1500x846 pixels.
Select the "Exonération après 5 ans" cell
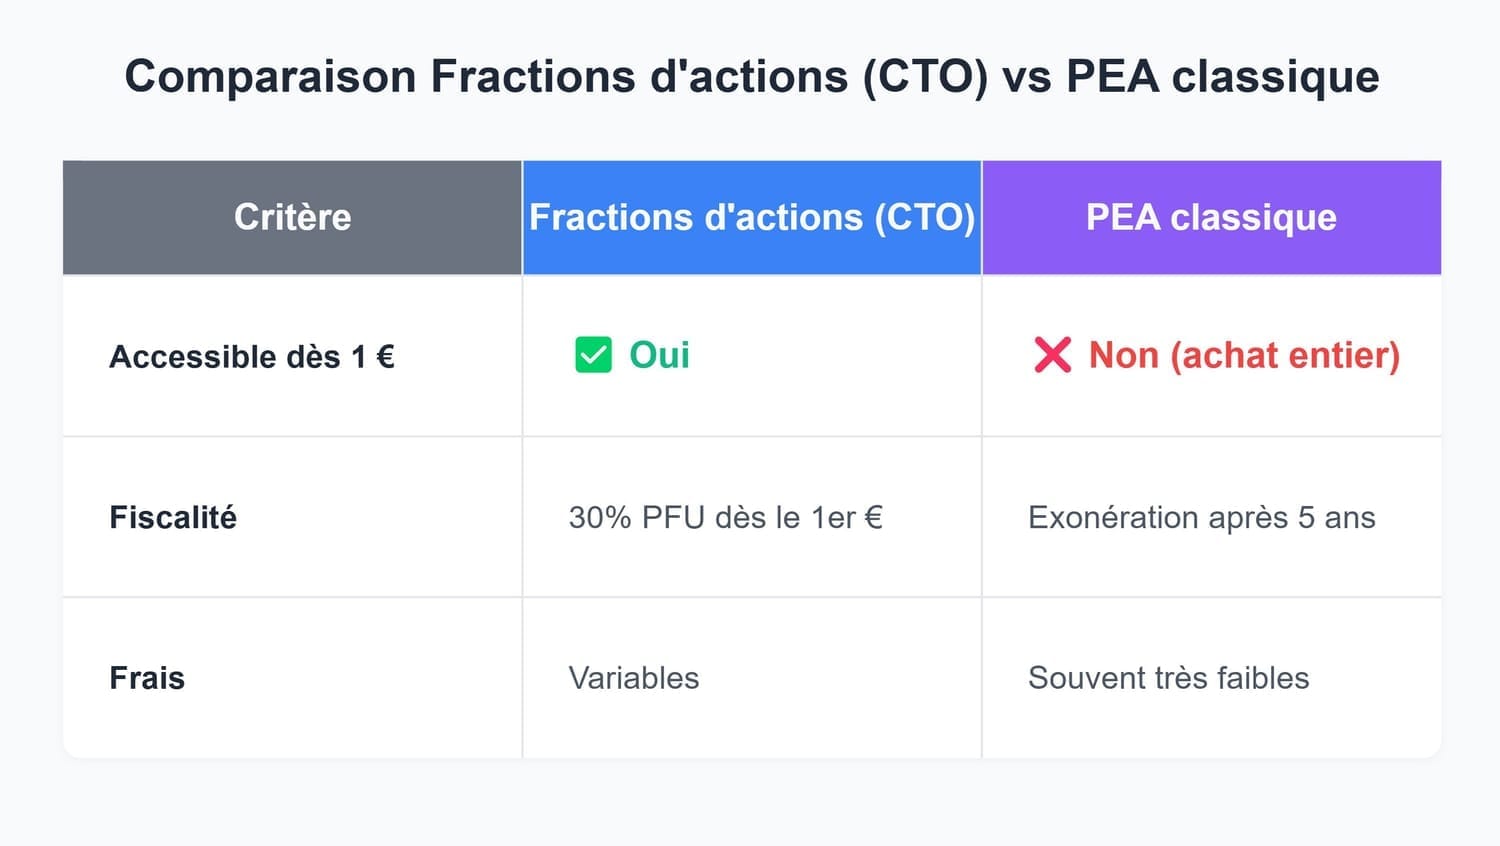click(x=1201, y=517)
